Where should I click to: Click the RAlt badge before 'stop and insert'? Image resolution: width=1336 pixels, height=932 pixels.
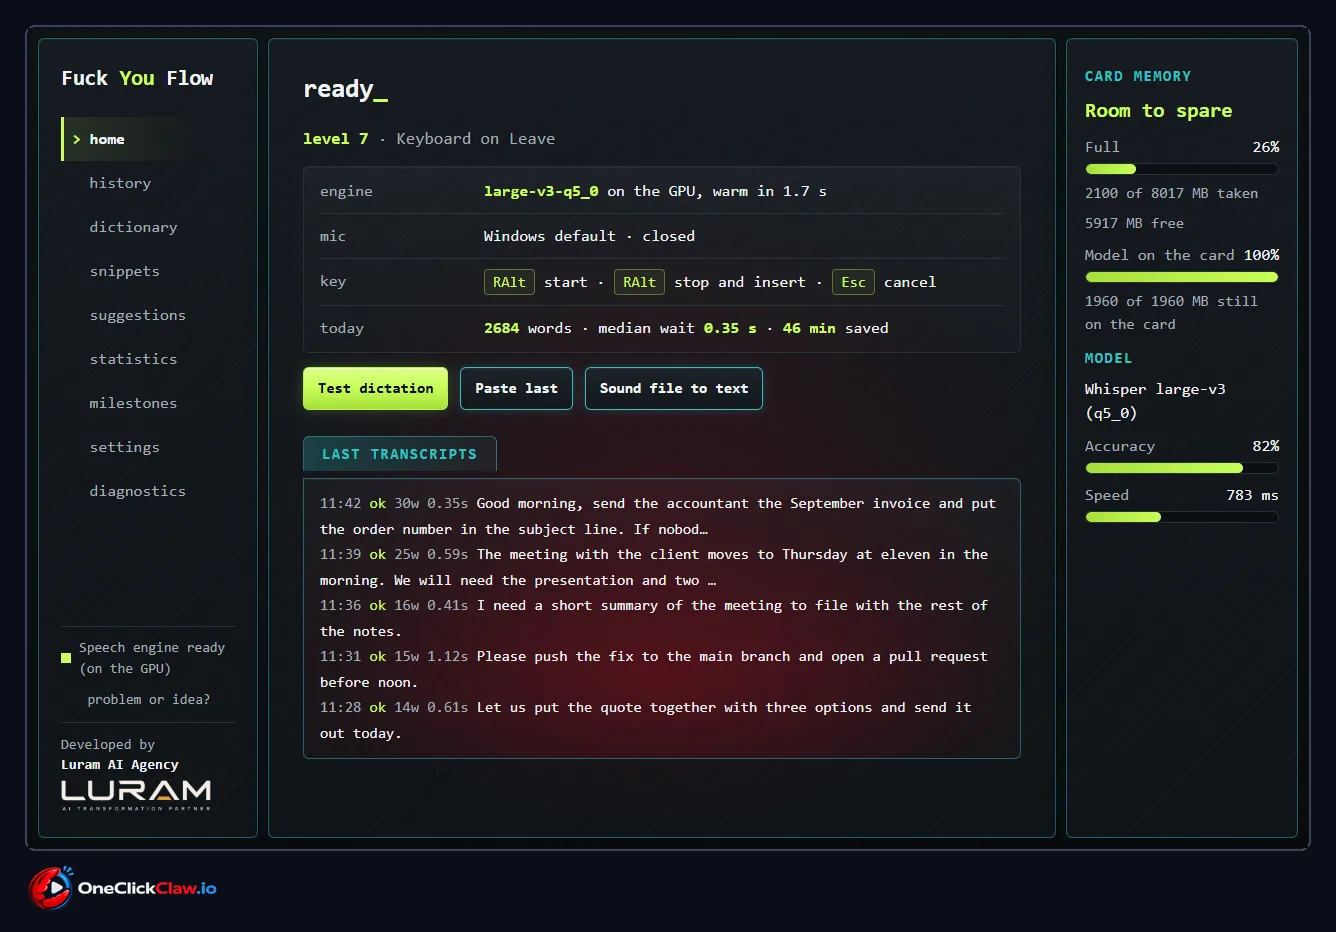click(639, 282)
